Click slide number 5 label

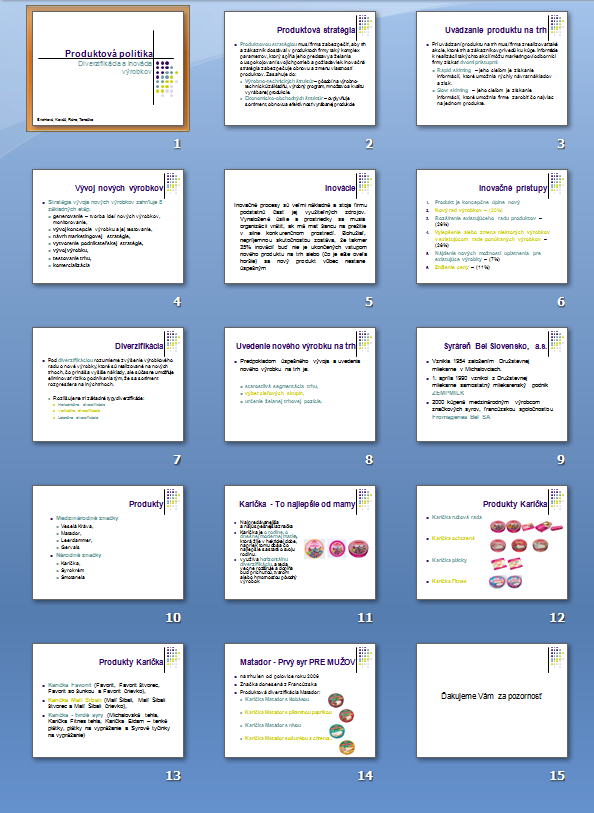369,302
